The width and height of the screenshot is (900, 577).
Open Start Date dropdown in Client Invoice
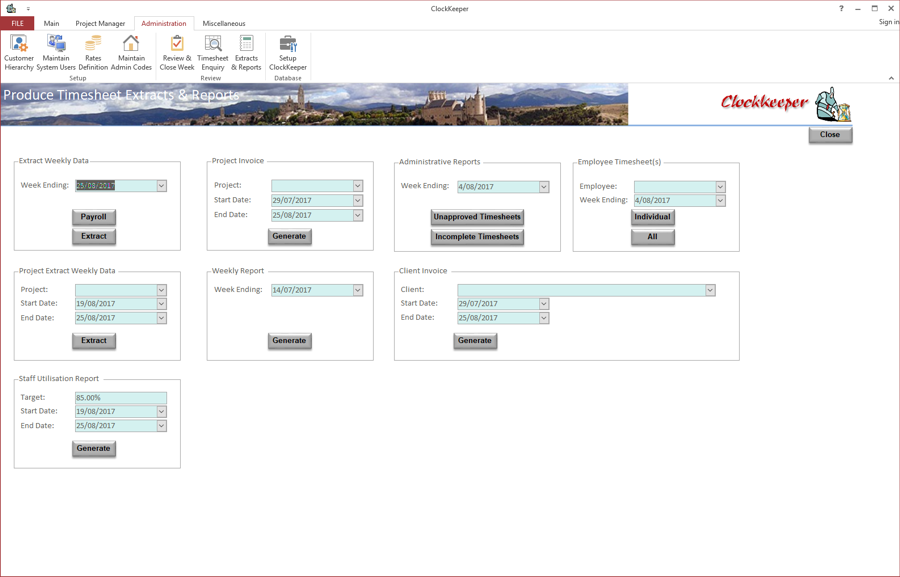point(544,304)
